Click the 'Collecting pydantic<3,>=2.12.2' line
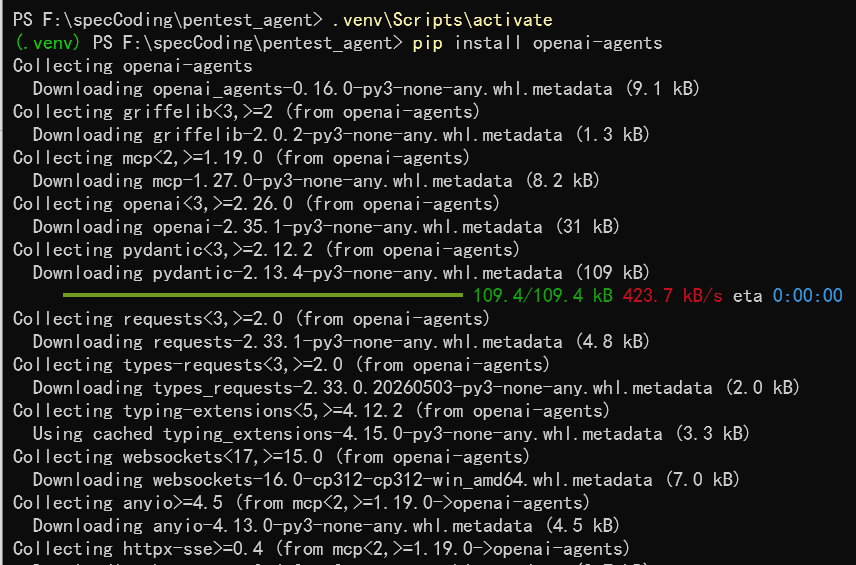 coord(266,250)
